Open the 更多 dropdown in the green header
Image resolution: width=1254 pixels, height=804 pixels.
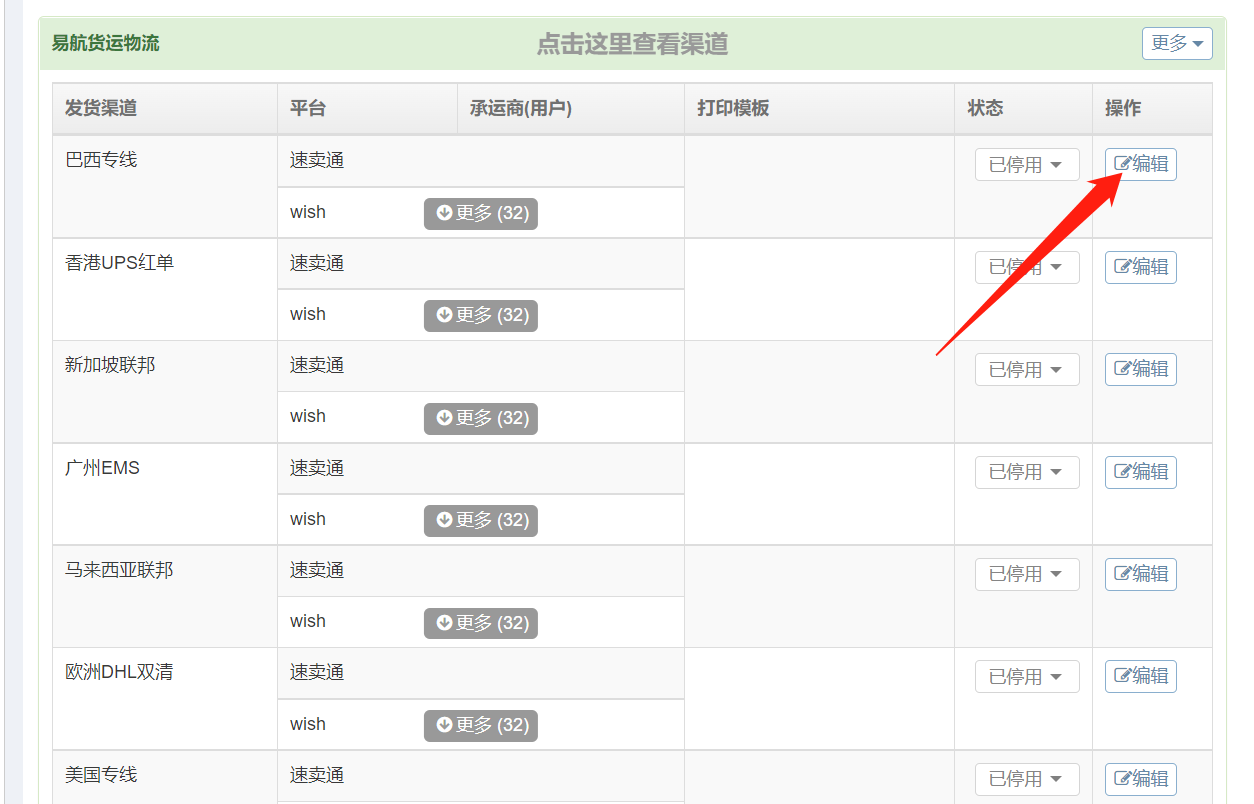click(x=1177, y=43)
